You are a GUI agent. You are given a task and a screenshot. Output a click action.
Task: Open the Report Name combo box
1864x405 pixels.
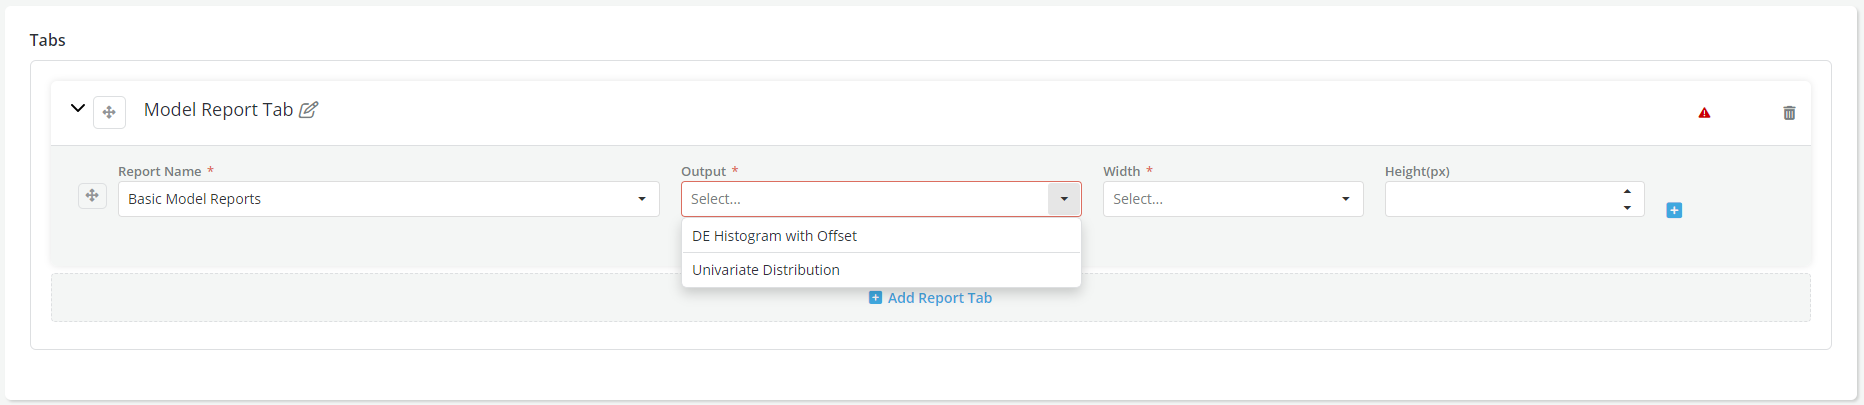pyautogui.click(x=375, y=199)
